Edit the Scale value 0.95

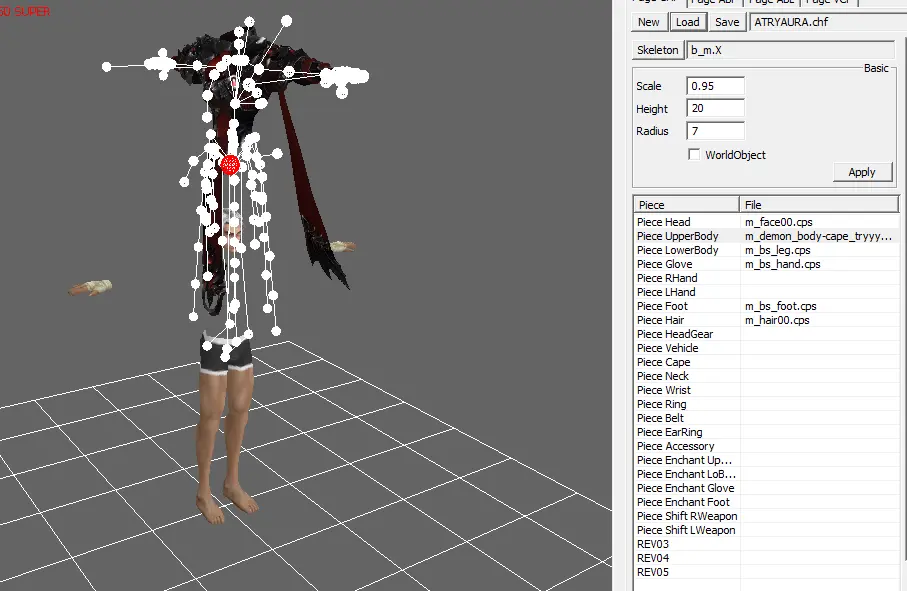point(716,86)
